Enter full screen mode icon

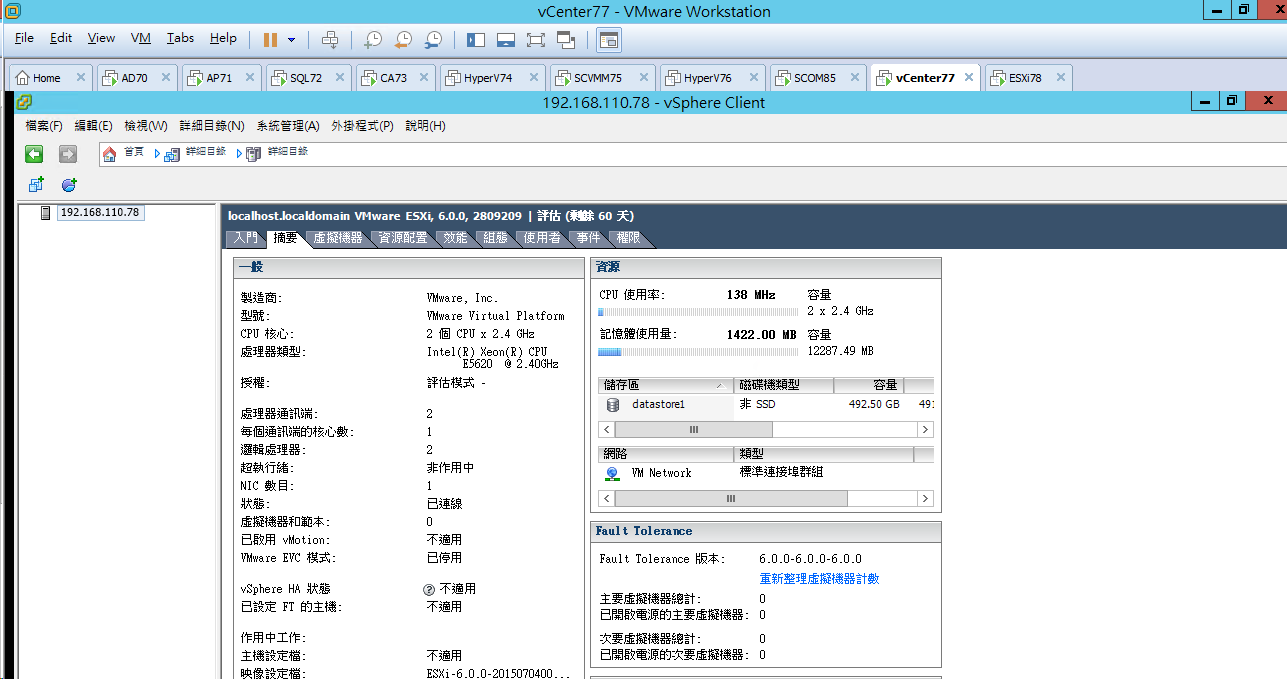(535, 40)
